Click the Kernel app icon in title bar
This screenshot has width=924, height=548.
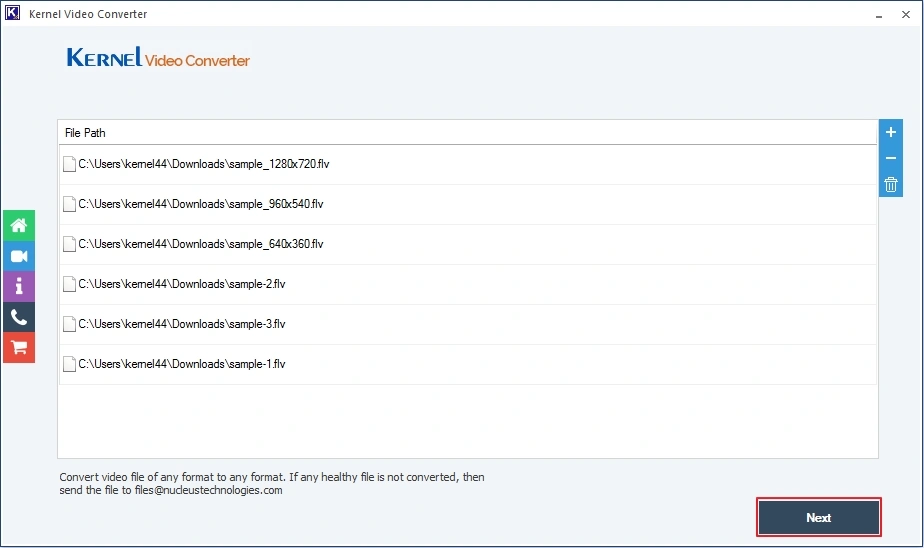coord(12,13)
